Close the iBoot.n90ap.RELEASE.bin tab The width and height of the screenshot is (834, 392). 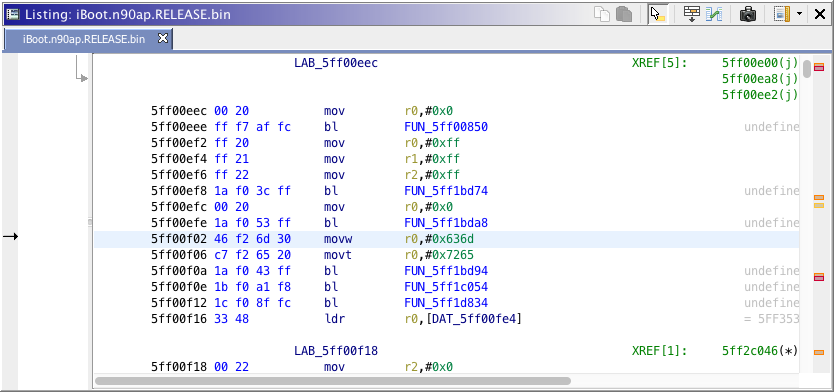[163, 39]
